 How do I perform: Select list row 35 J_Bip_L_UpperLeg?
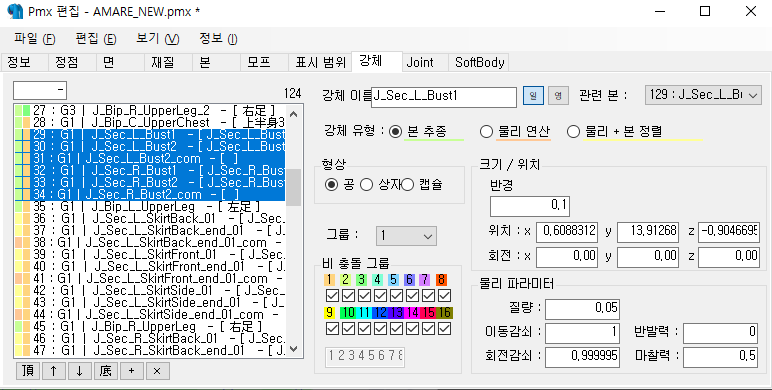(150, 206)
